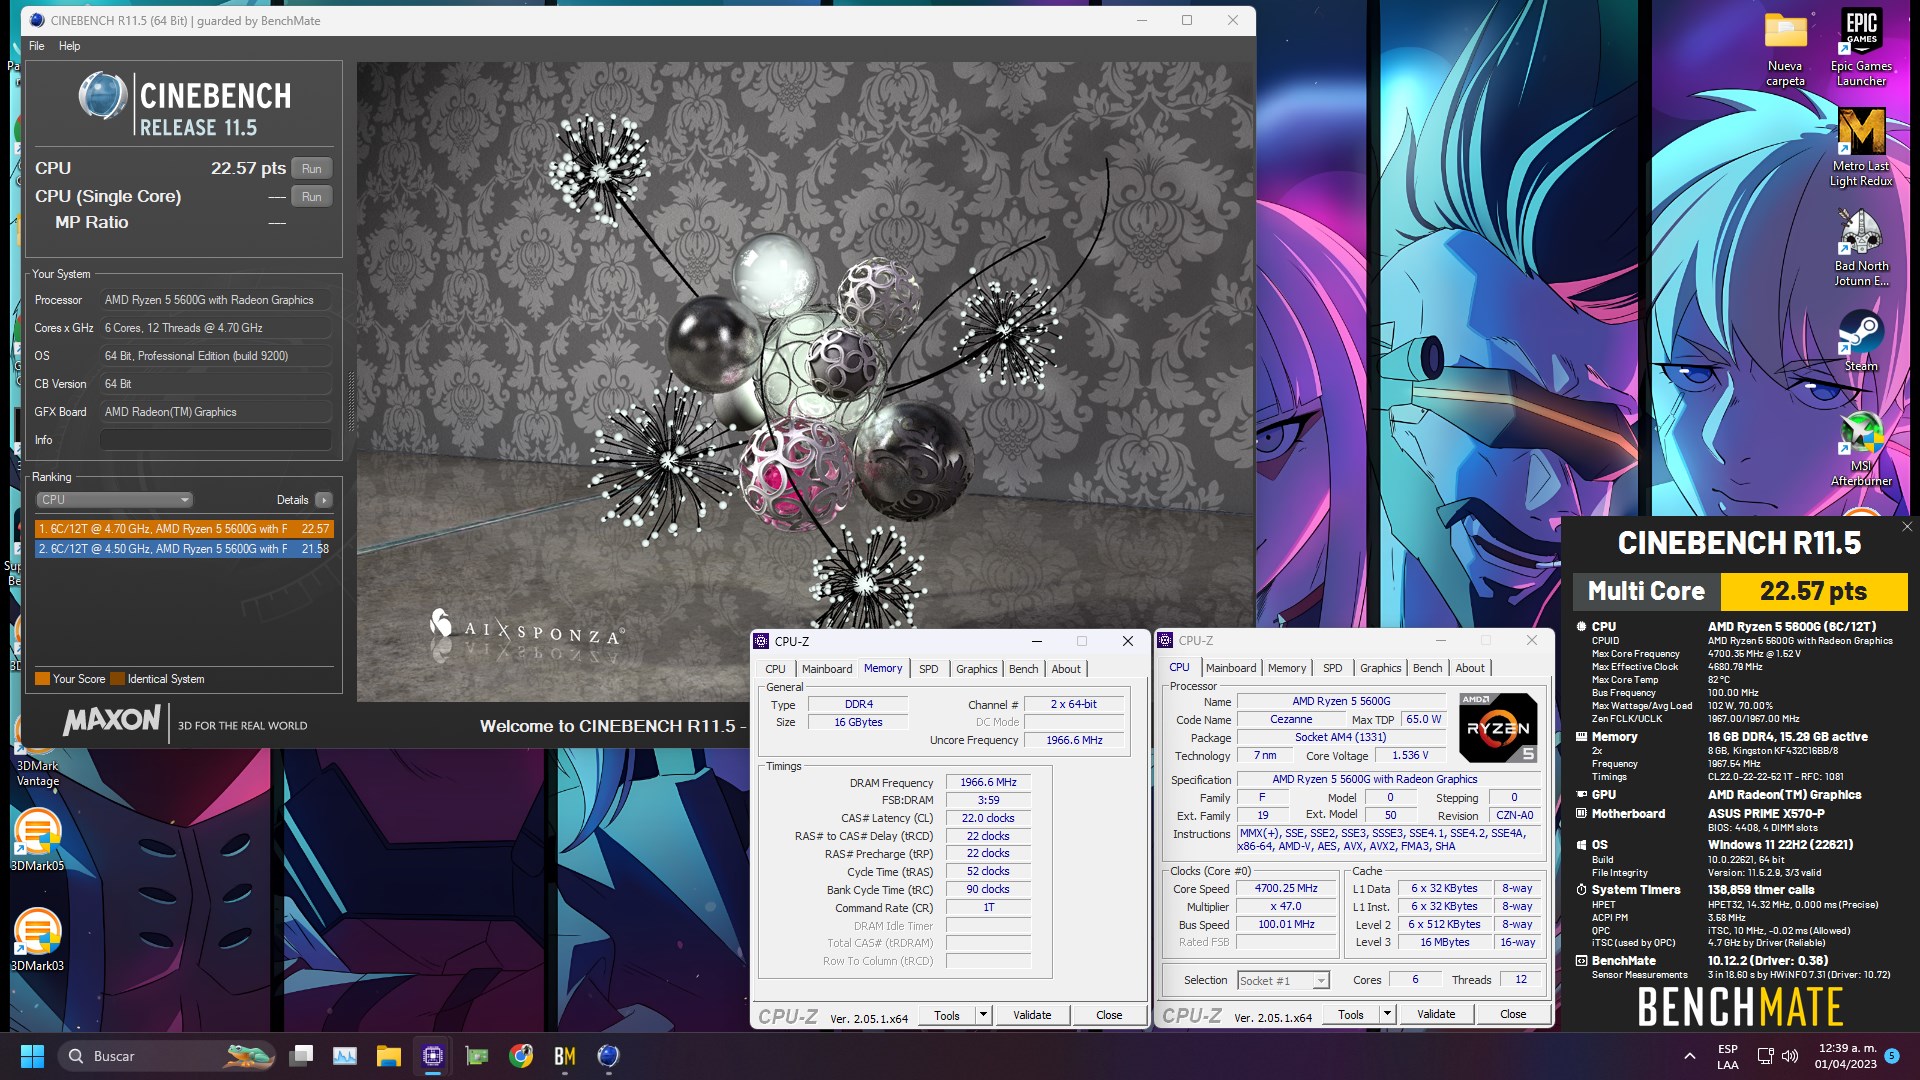Launch Steam from the desktop
1920x1080 pixels.
point(1861,340)
